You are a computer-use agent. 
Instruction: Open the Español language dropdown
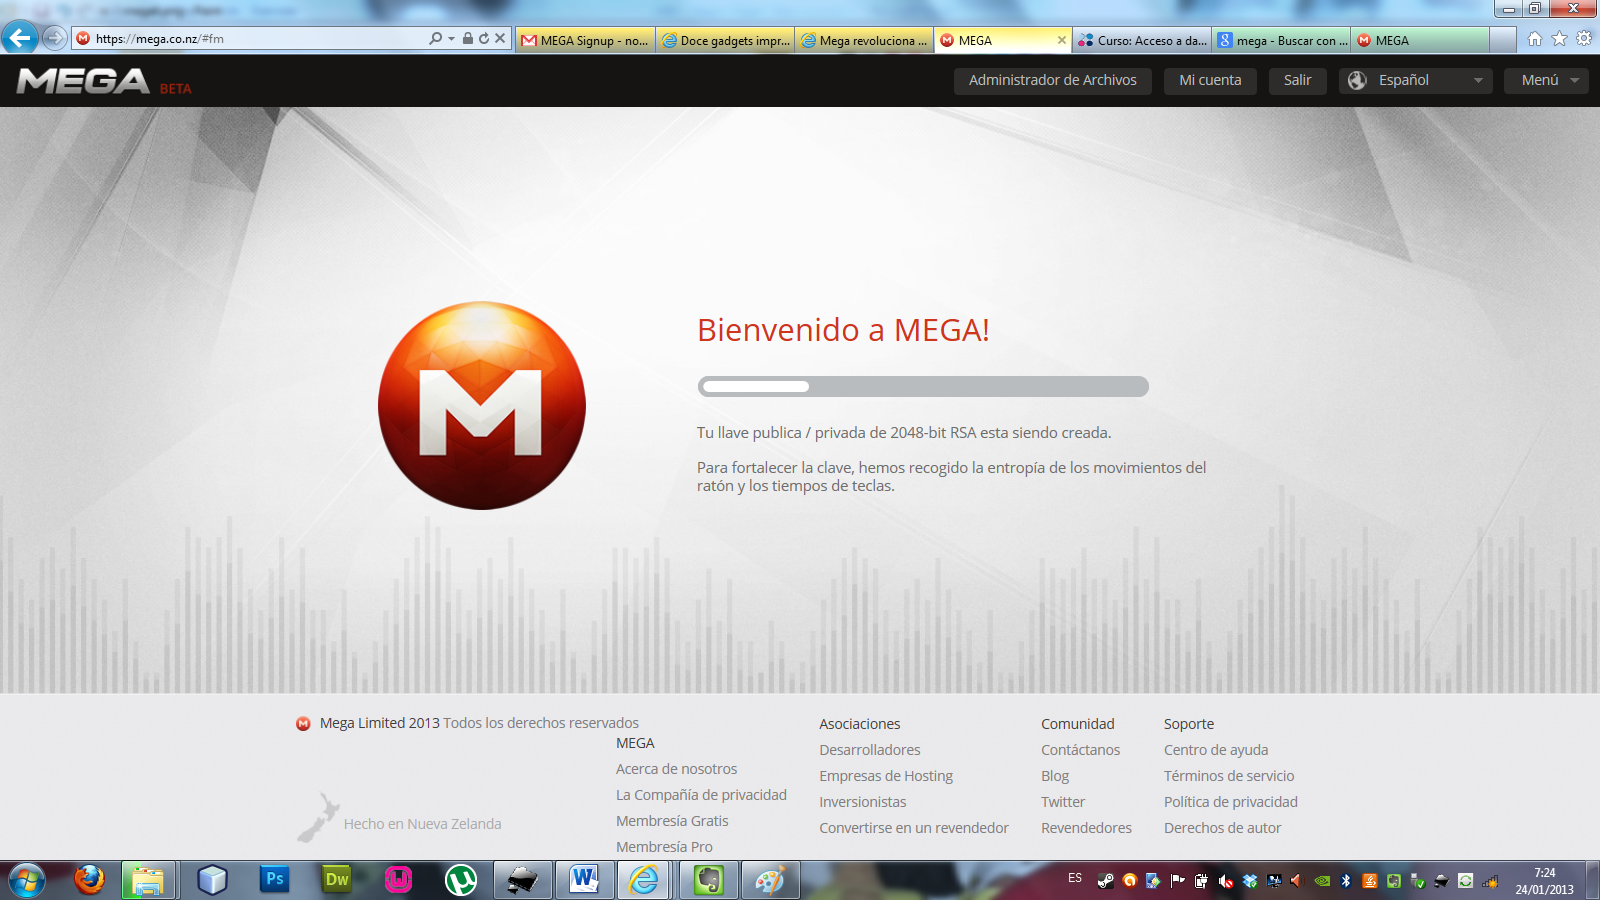1415,80
